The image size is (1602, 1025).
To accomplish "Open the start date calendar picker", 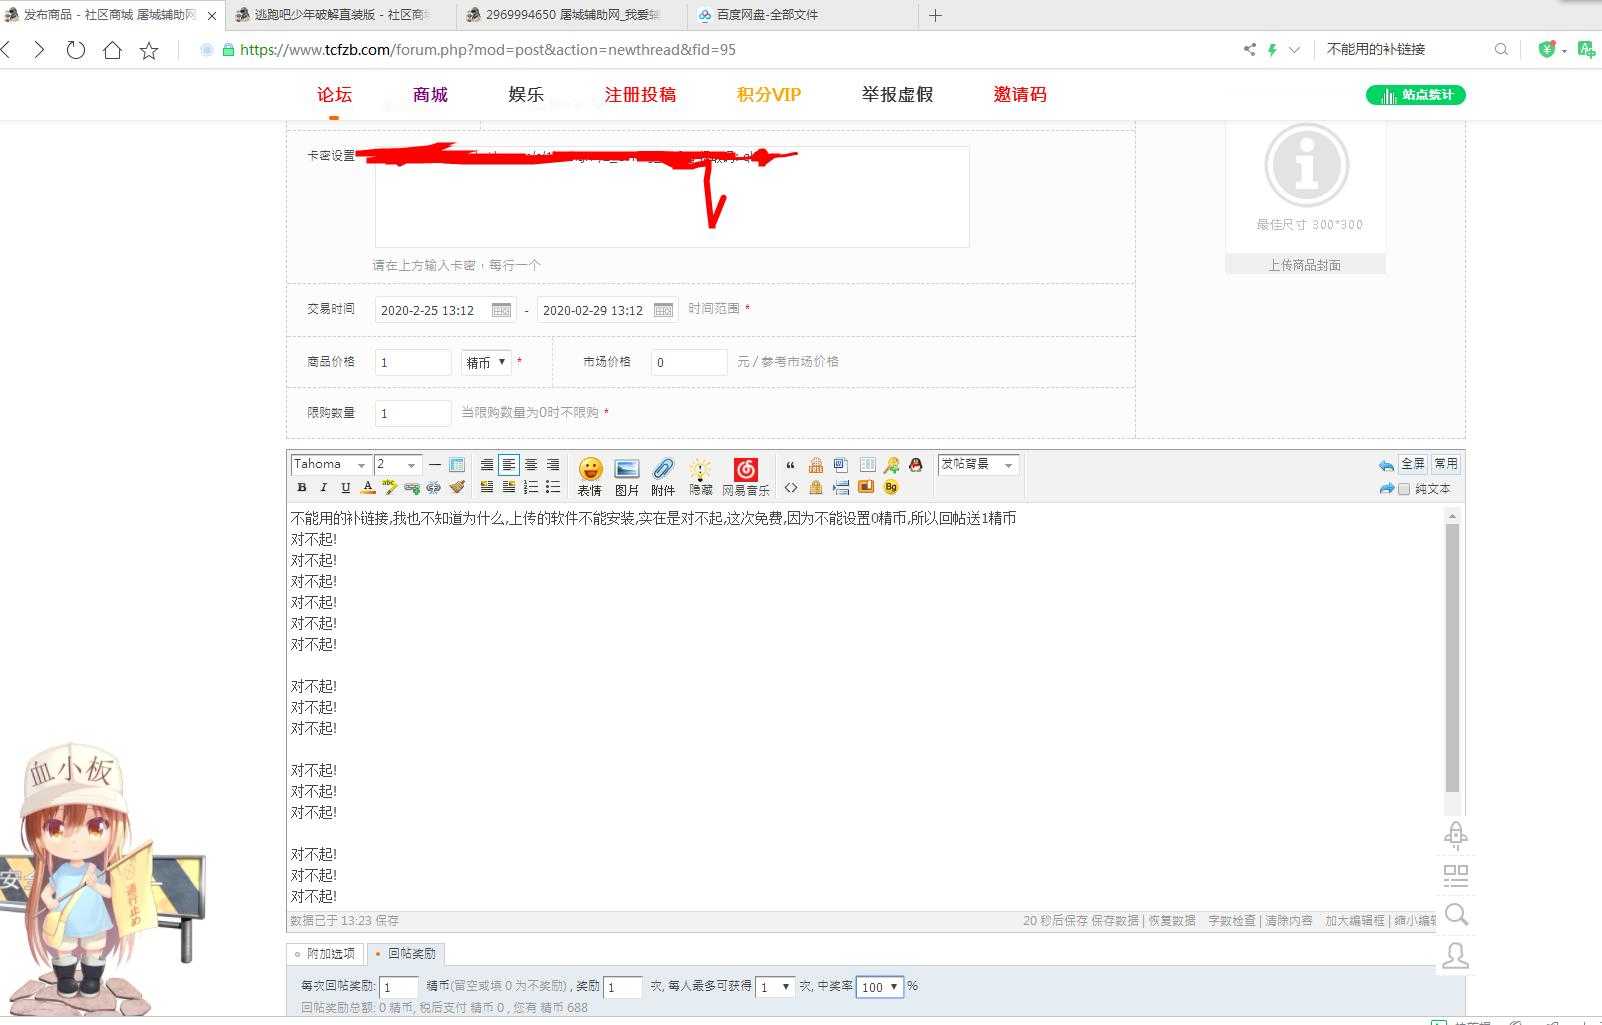I will click(x=502, y=310).
